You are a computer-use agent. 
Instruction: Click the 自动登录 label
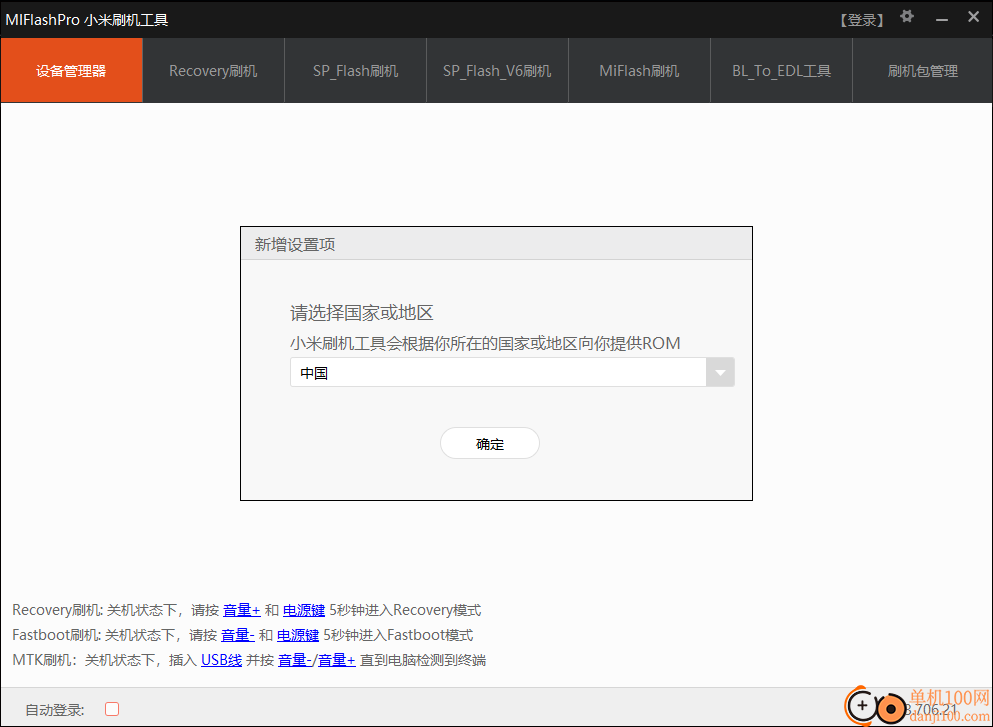54,709
